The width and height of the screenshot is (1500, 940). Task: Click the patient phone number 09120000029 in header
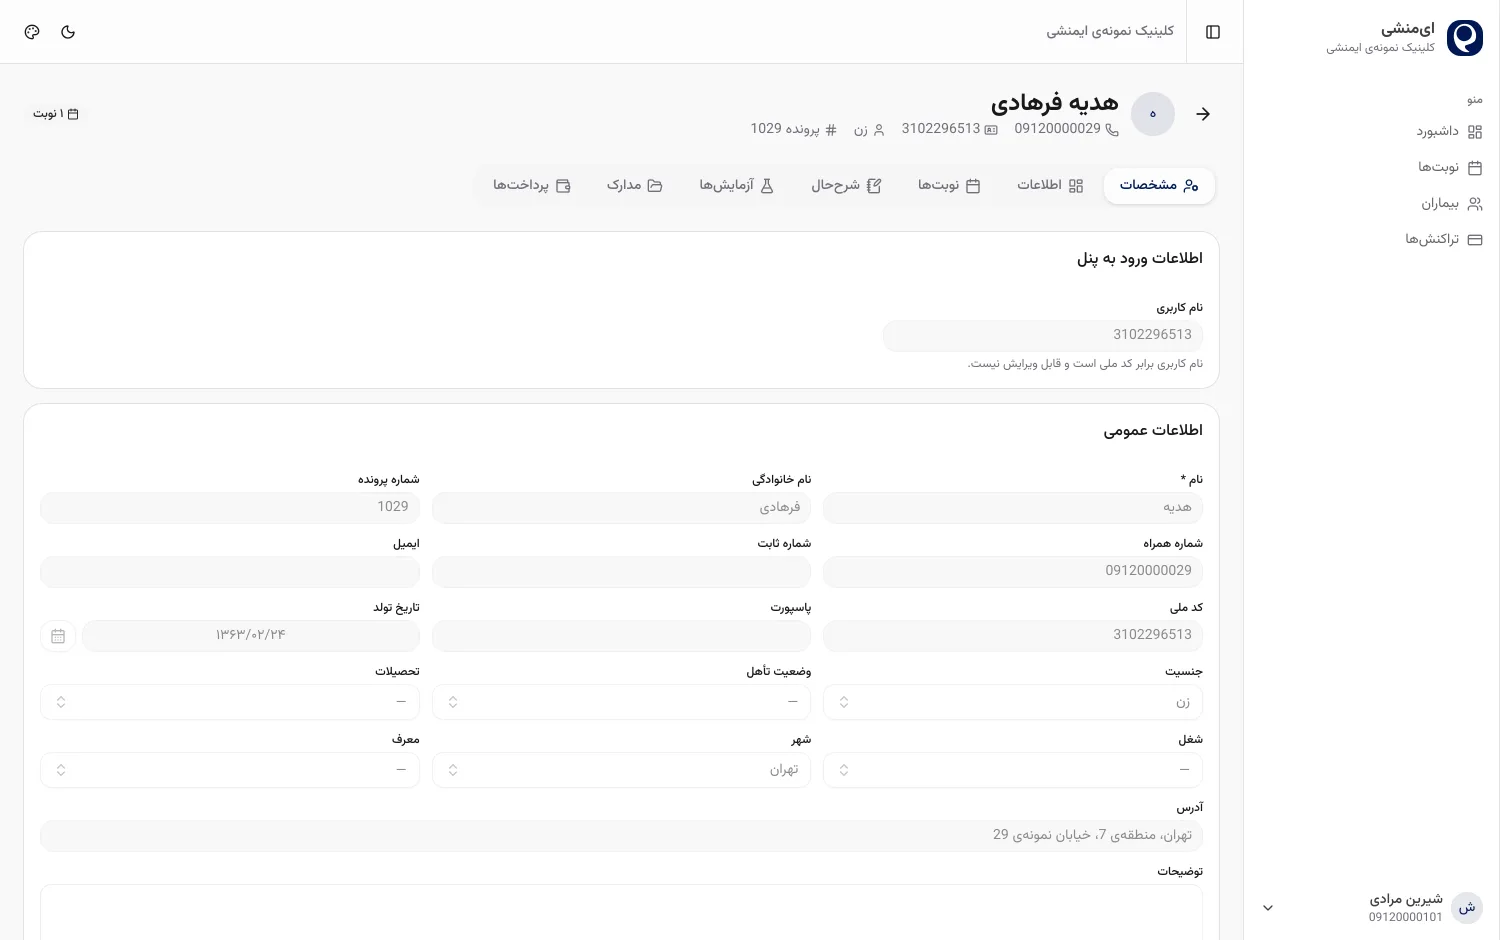(x=1057, y=129)
